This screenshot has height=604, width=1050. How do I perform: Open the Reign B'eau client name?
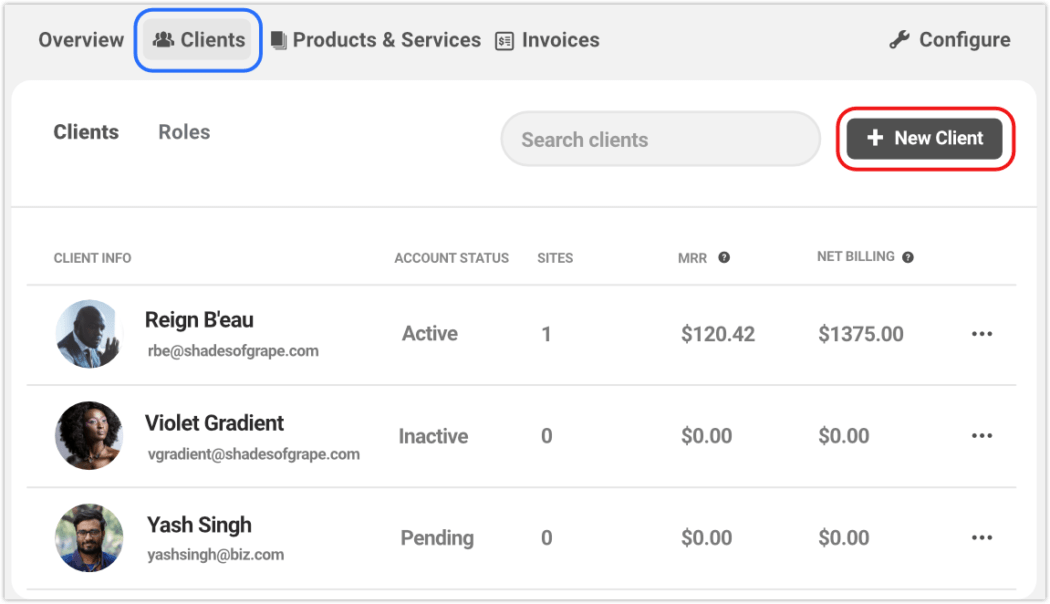199,320
